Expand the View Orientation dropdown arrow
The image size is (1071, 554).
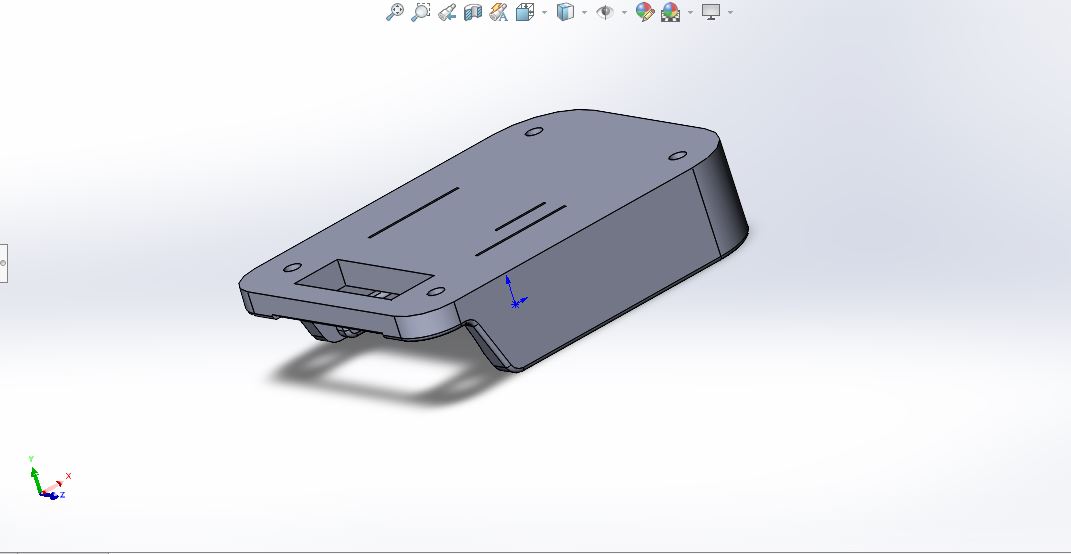[544, 13]
